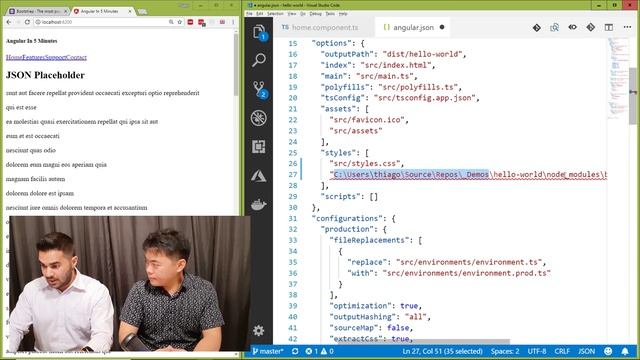
Task: Click the editor horizontal scrollbar
Action: [x=424, y=342]
